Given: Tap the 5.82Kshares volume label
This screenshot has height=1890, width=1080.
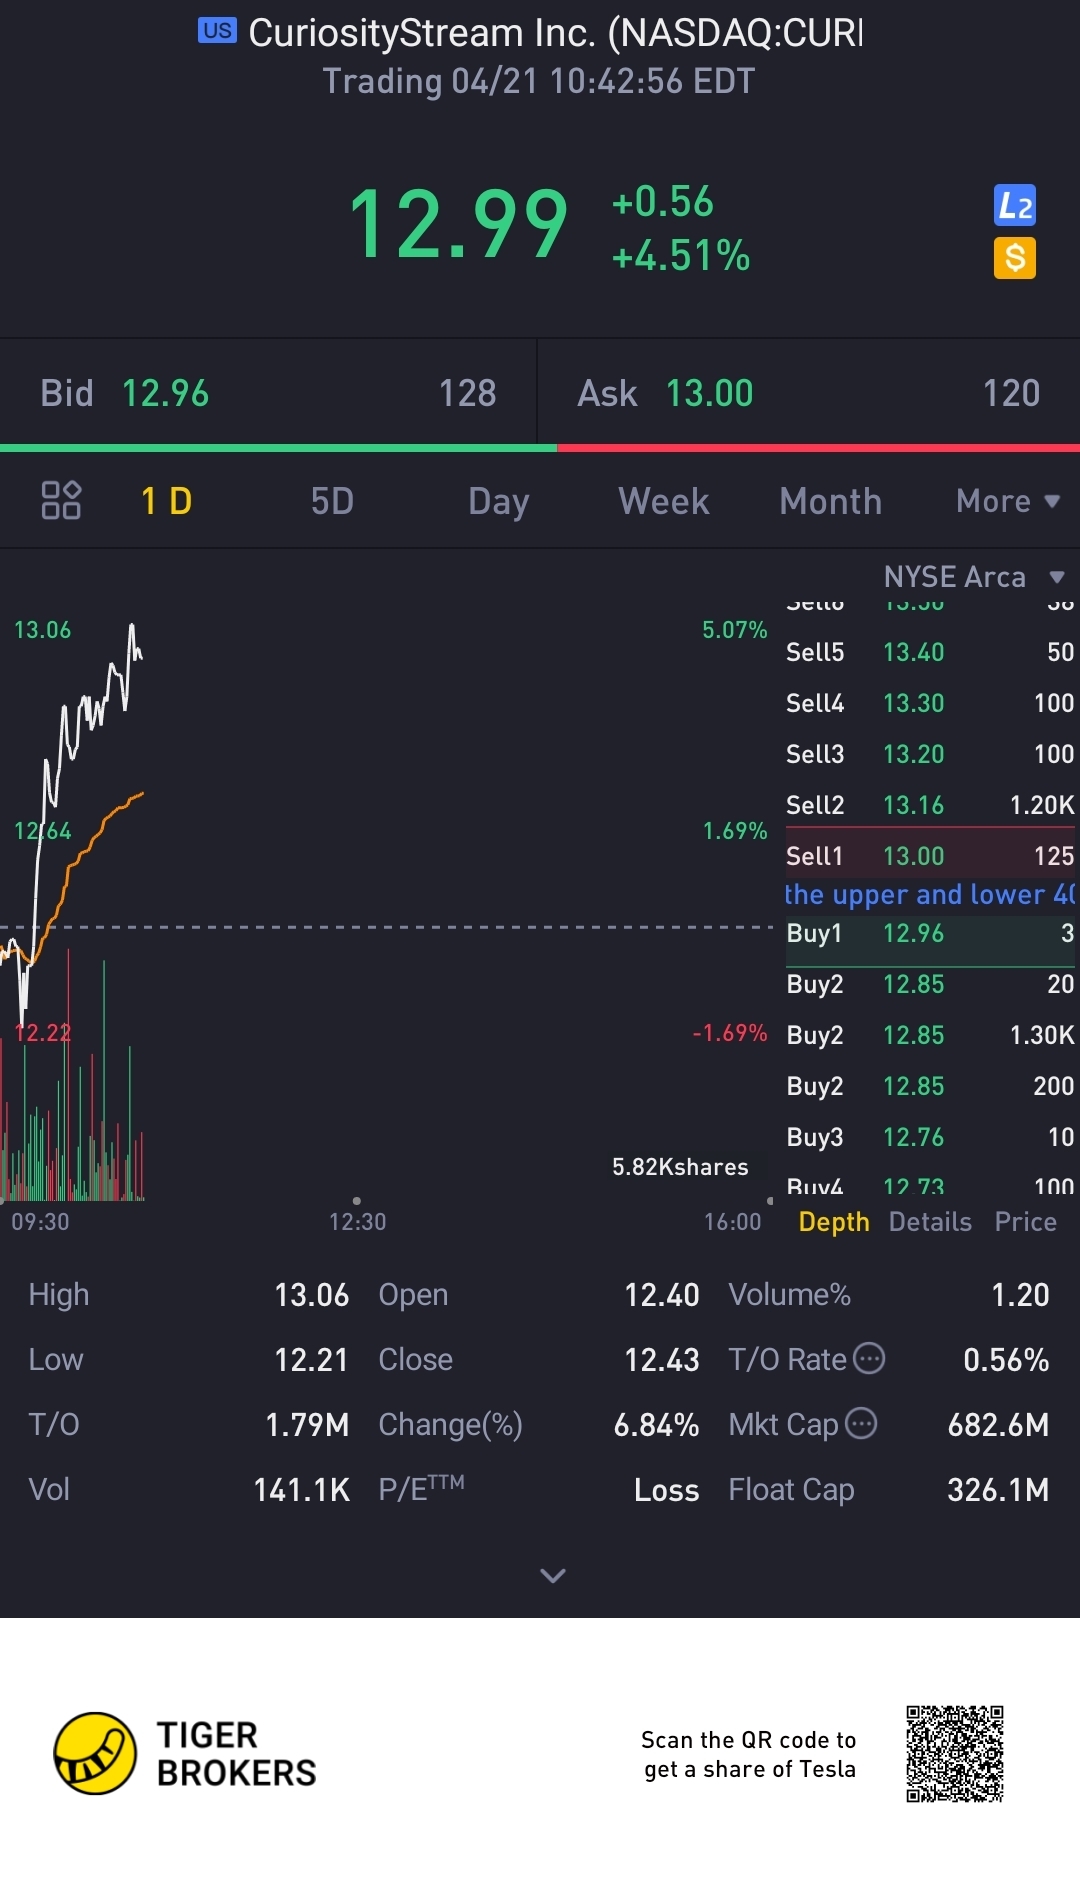Looking at the screenshot, I should [x=680, y=1167].
